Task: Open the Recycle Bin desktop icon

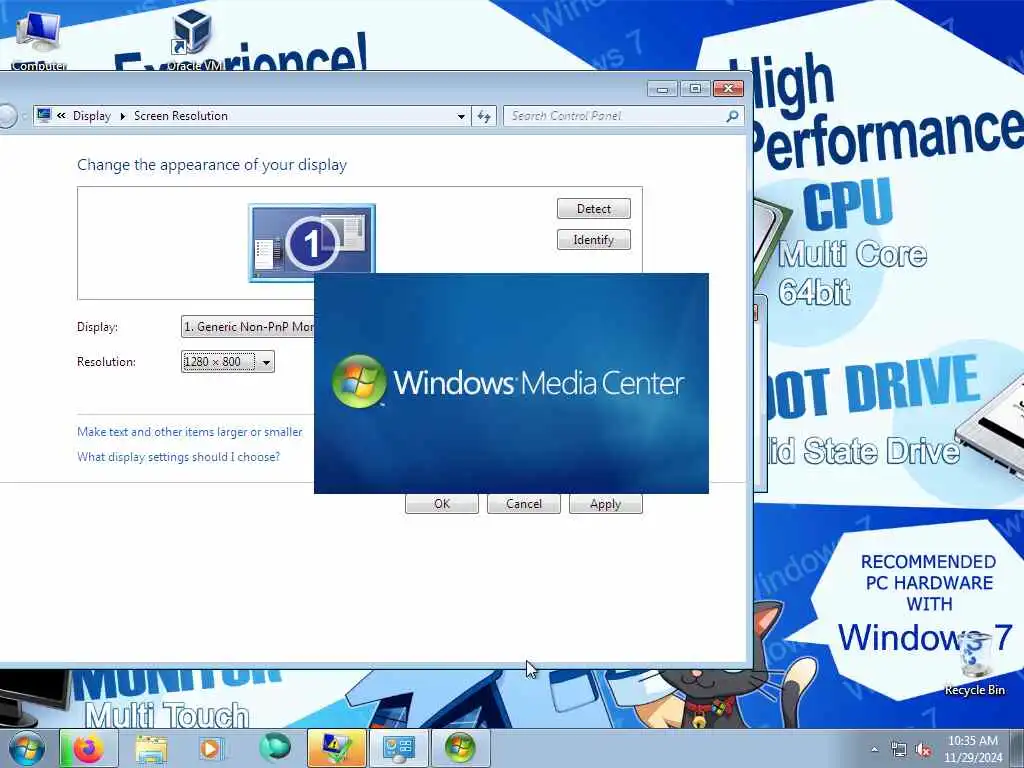Action: pyautogui.click(x=974, y=664)
